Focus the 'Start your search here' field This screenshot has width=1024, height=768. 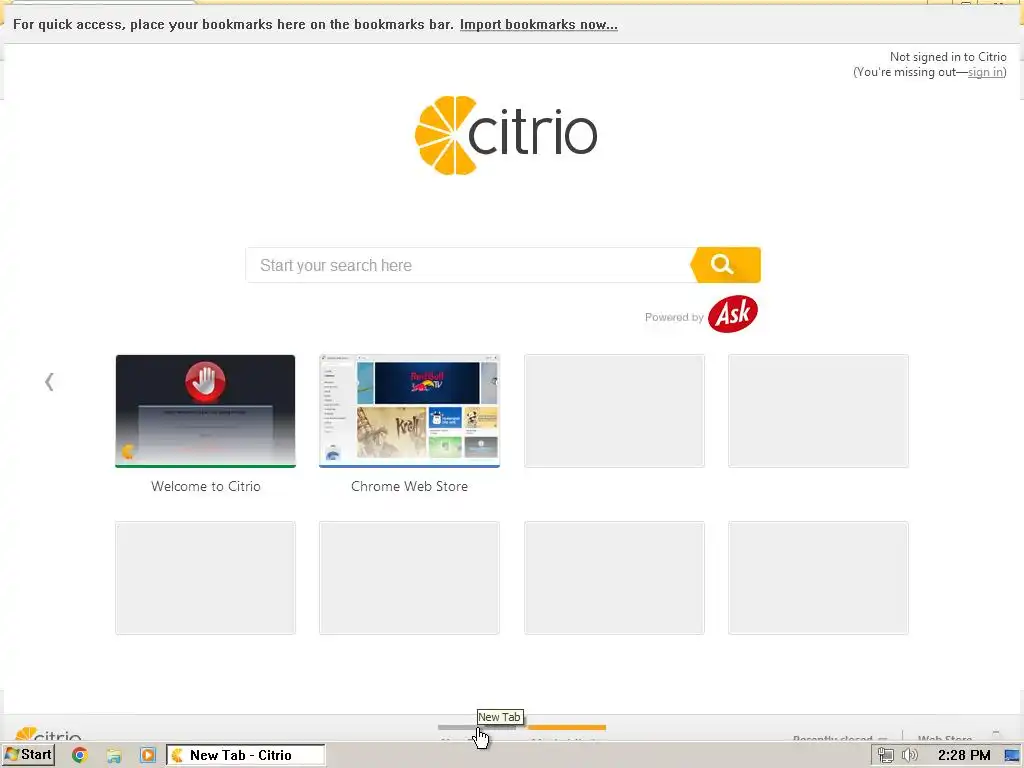click(x=468, y=265)
